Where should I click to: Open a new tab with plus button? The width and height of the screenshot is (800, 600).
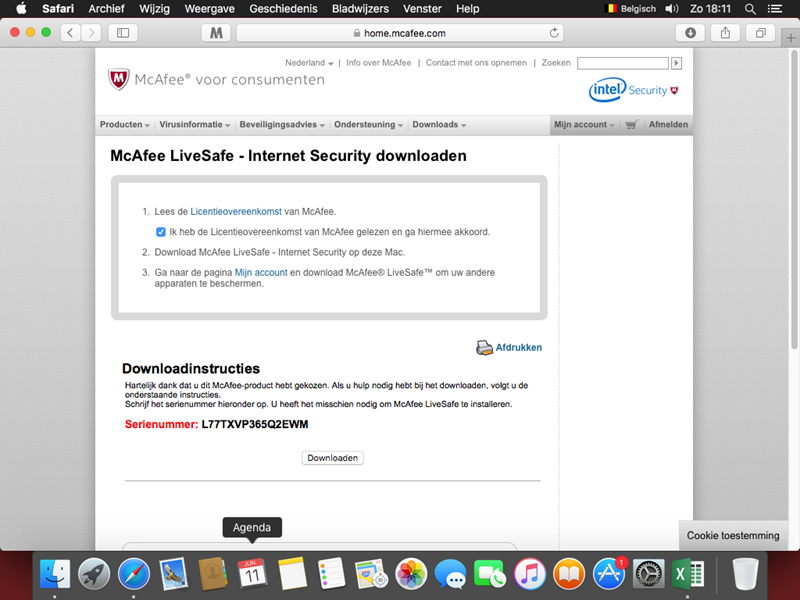point(791,38)
